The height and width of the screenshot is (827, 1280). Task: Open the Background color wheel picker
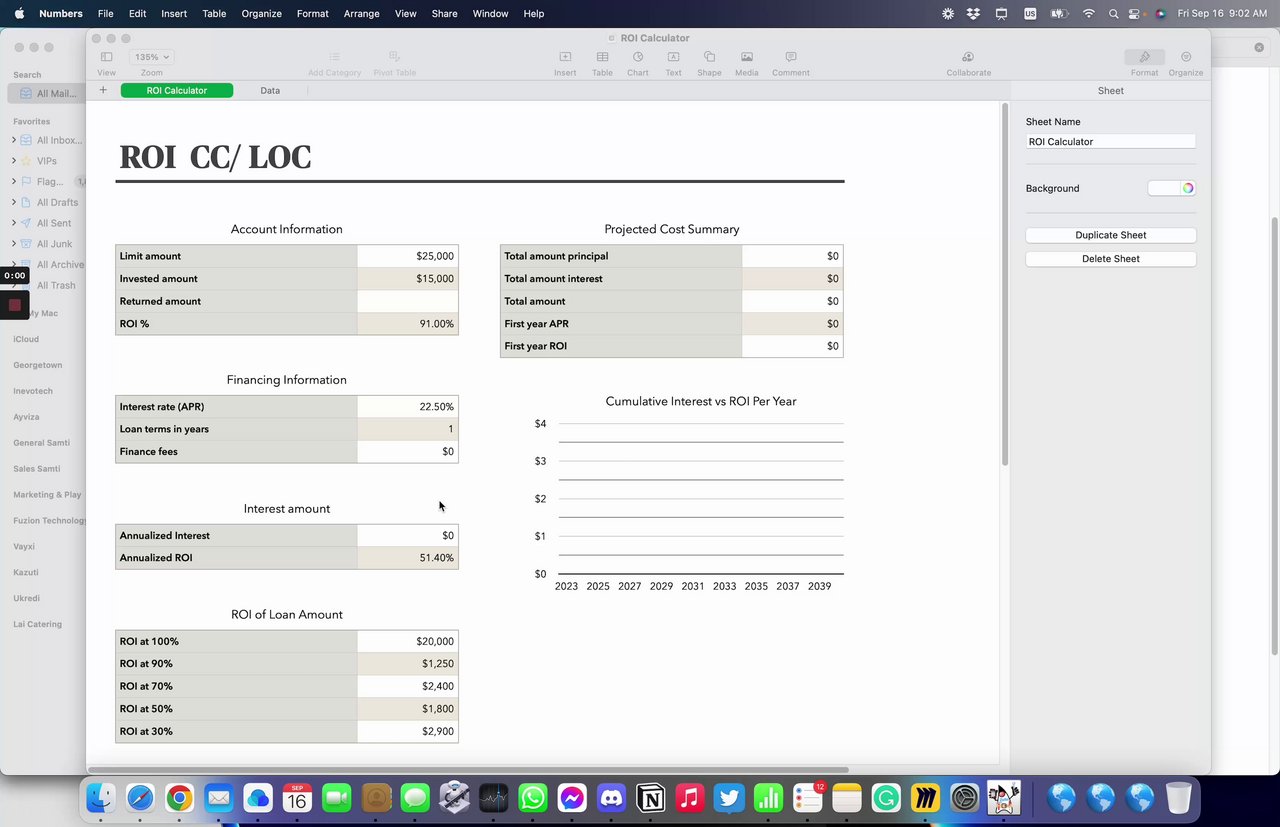tap(1188, 188)
